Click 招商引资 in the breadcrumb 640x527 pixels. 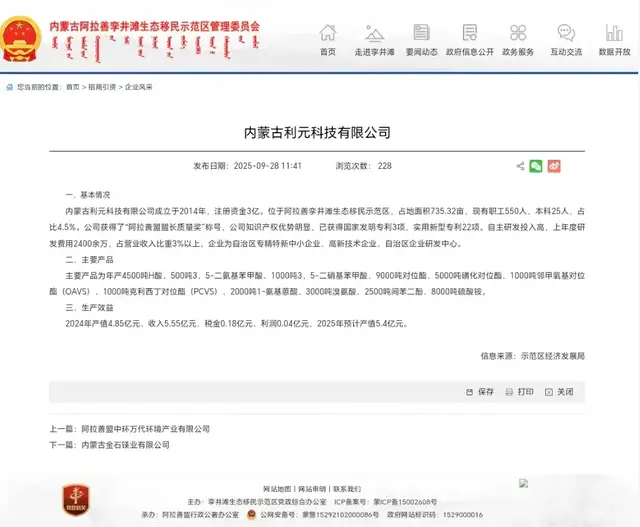102,87
